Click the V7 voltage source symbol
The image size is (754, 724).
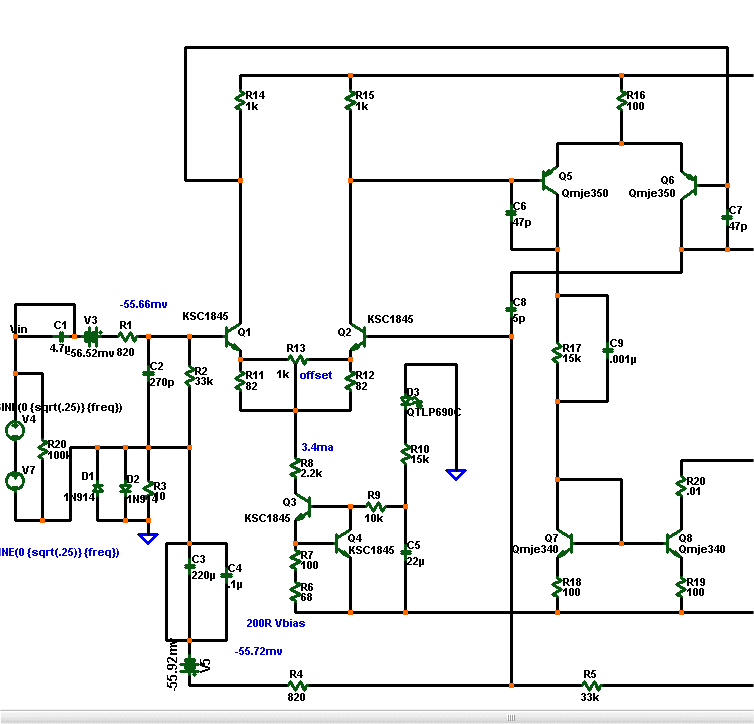(x=15, y=481)
